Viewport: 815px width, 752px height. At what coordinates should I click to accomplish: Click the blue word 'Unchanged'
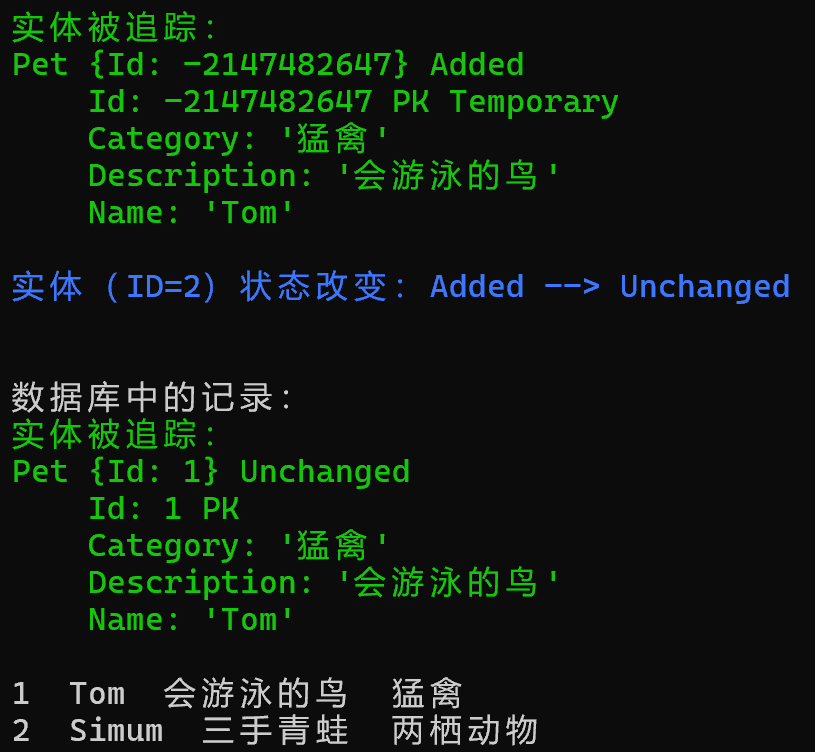tap(705, 287)
